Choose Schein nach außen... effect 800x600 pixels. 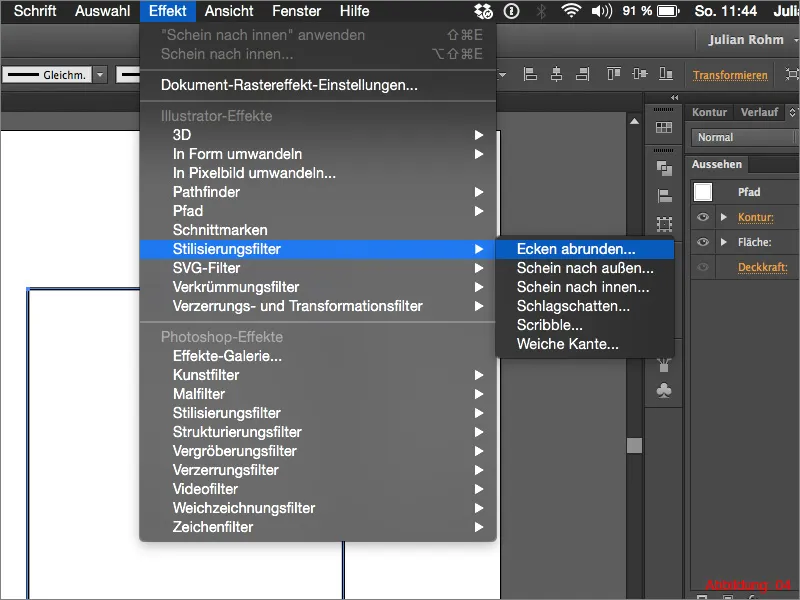click(585, 268)
